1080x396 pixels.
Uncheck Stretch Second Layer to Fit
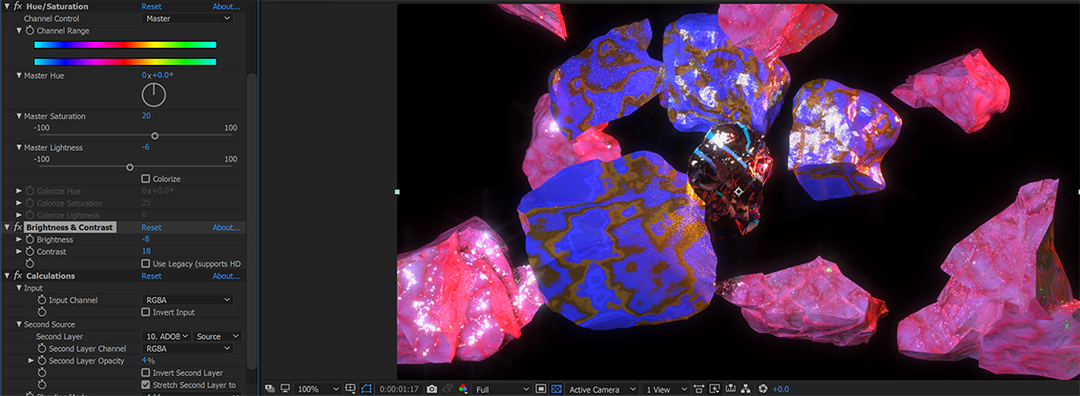pyautogui.click(x=145, y=384)
